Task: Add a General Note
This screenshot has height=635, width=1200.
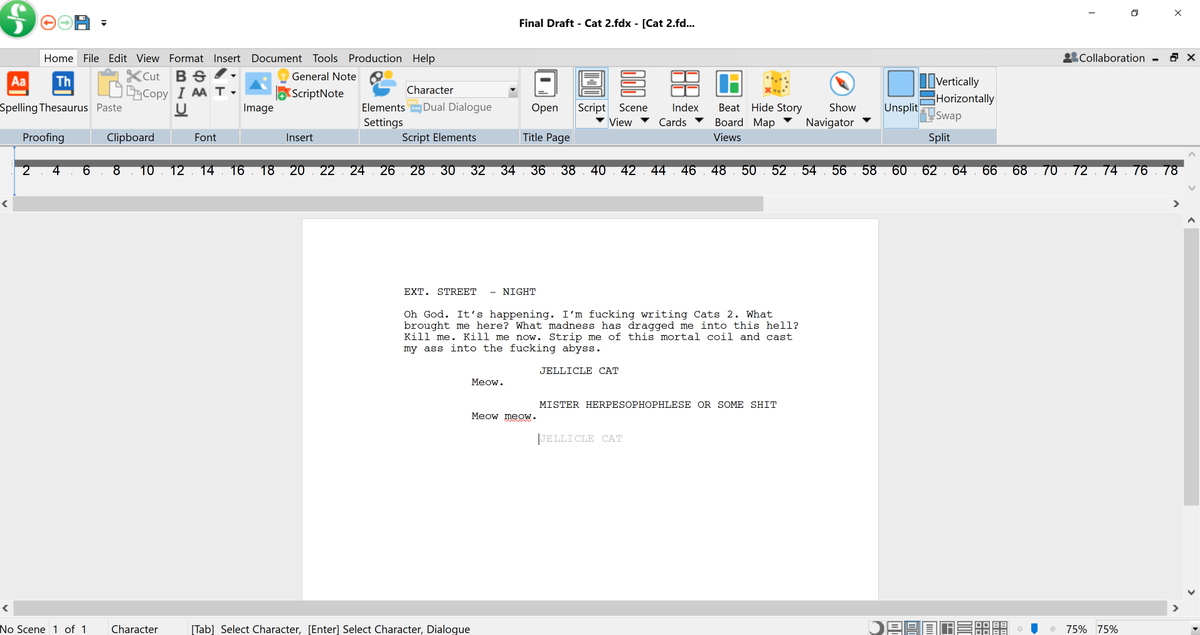Action: [317, 76]
